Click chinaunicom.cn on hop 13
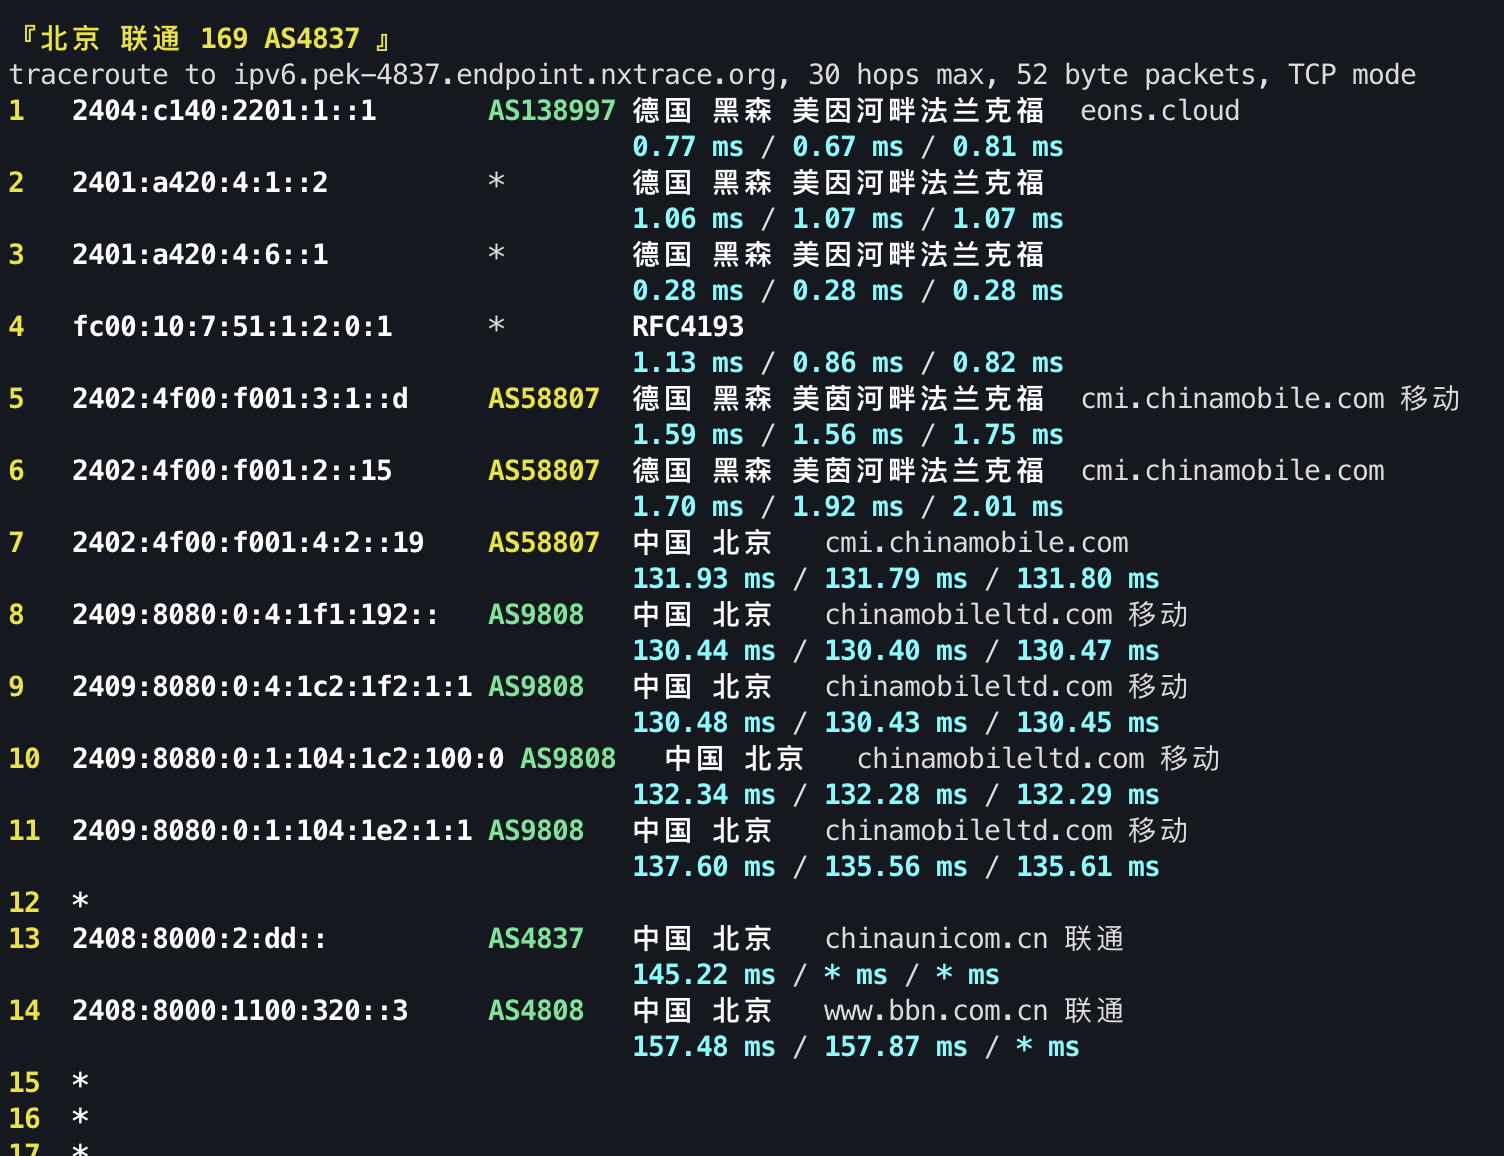 tap(935, 938)
